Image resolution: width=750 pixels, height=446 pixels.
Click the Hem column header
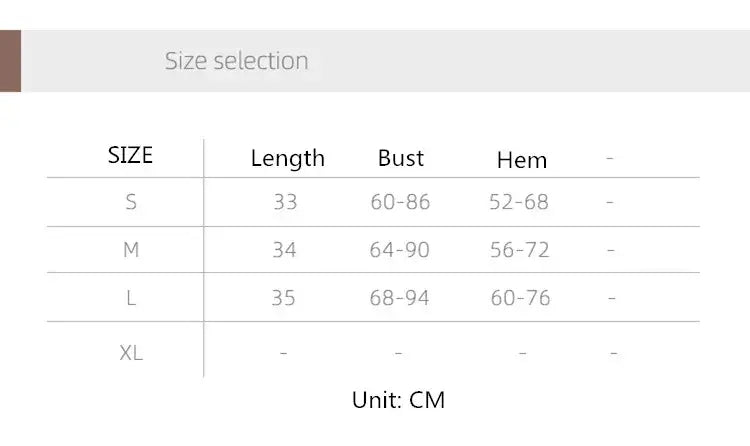pos(521,160)
